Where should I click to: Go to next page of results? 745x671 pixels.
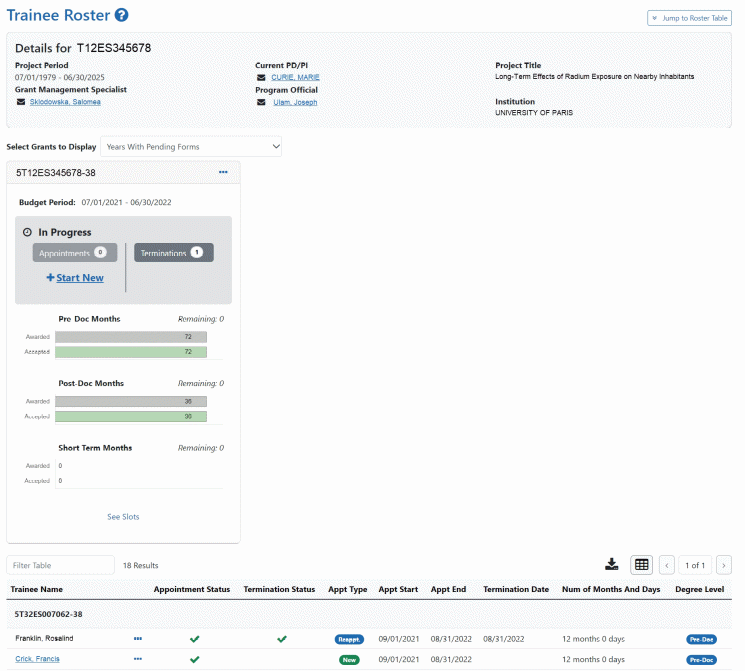(x=724, y=565)
